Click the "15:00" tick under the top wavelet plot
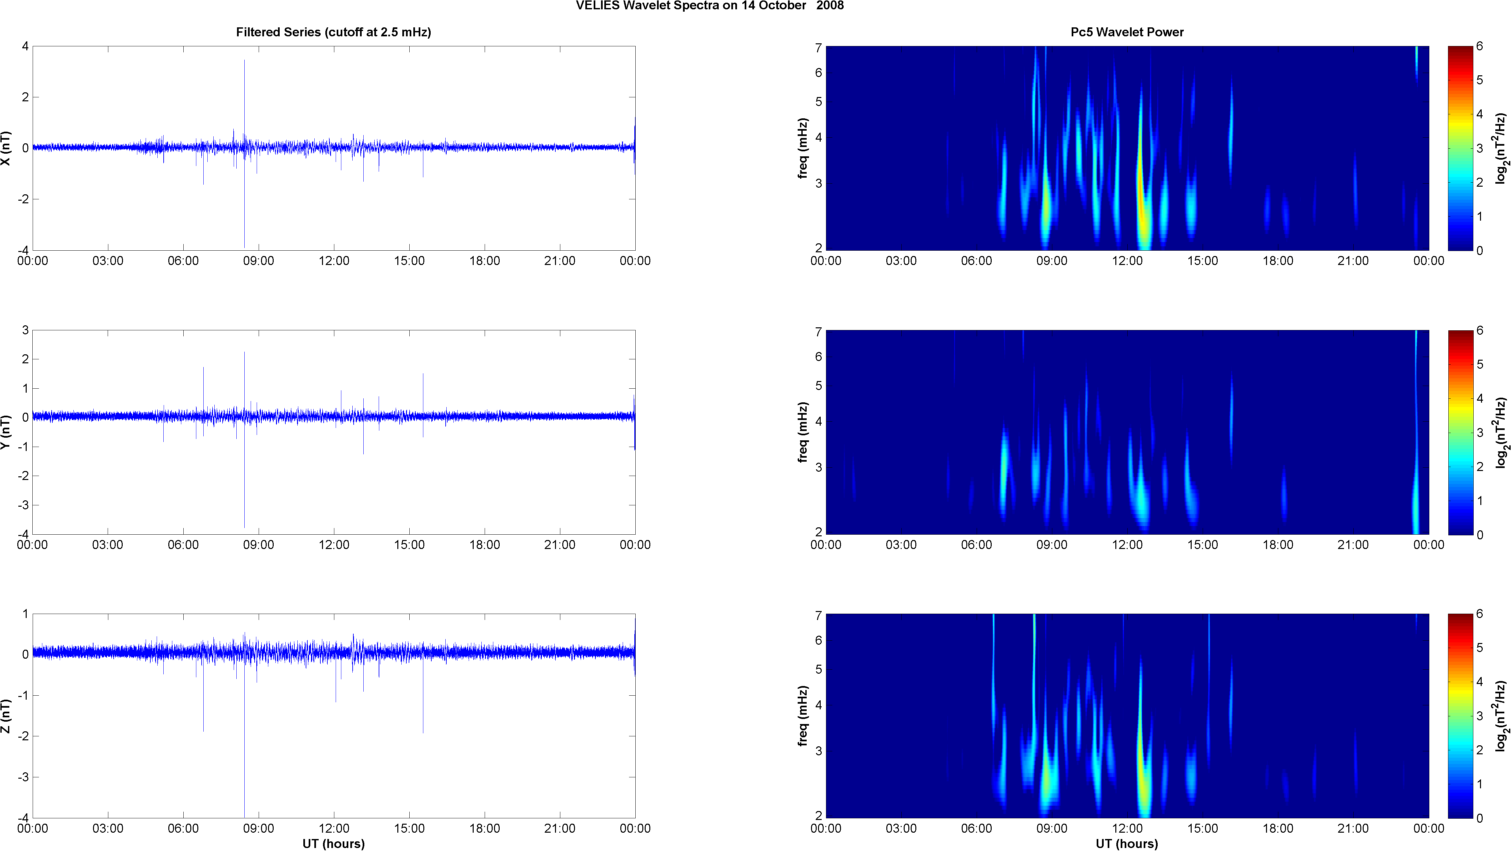Image resolution: width=1511 pixels, height=851 pixels. [1203, 261]
